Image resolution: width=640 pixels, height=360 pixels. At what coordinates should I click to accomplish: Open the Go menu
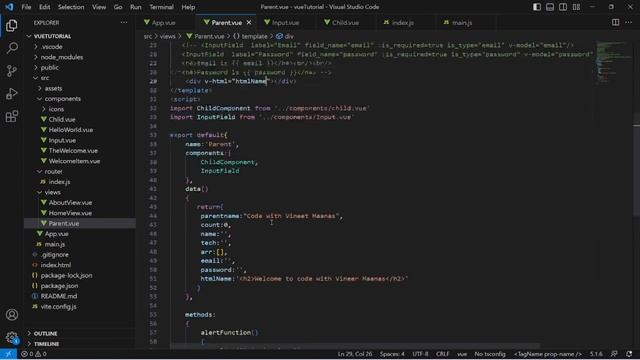[118, 7]
